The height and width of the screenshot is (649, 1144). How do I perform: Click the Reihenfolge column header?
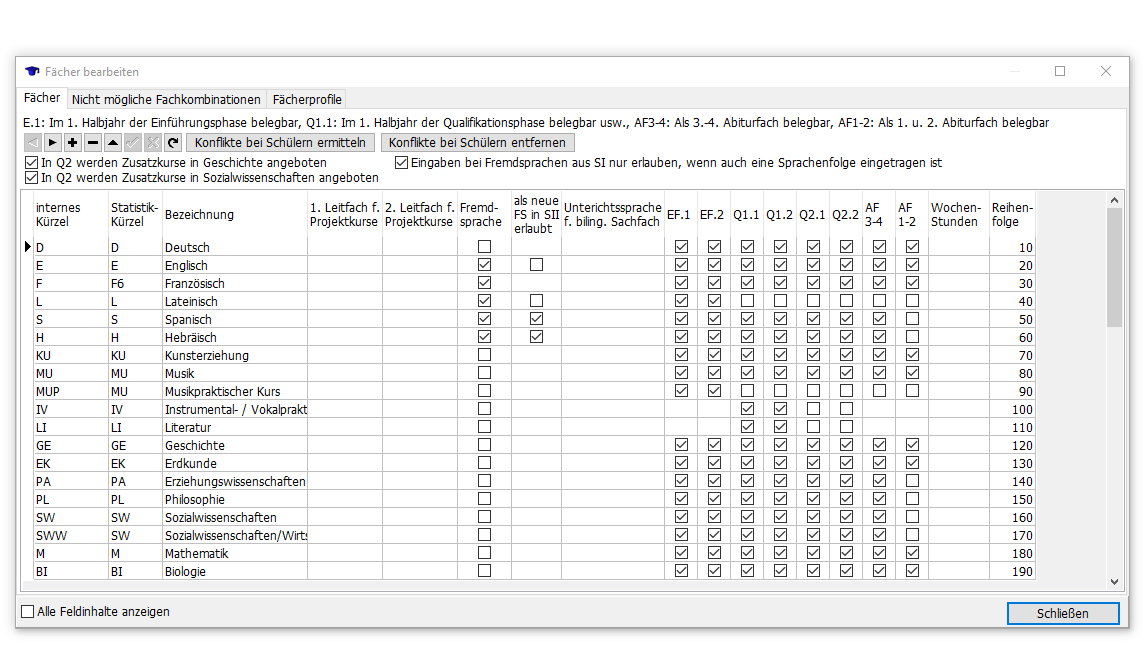coord(1012,214)
